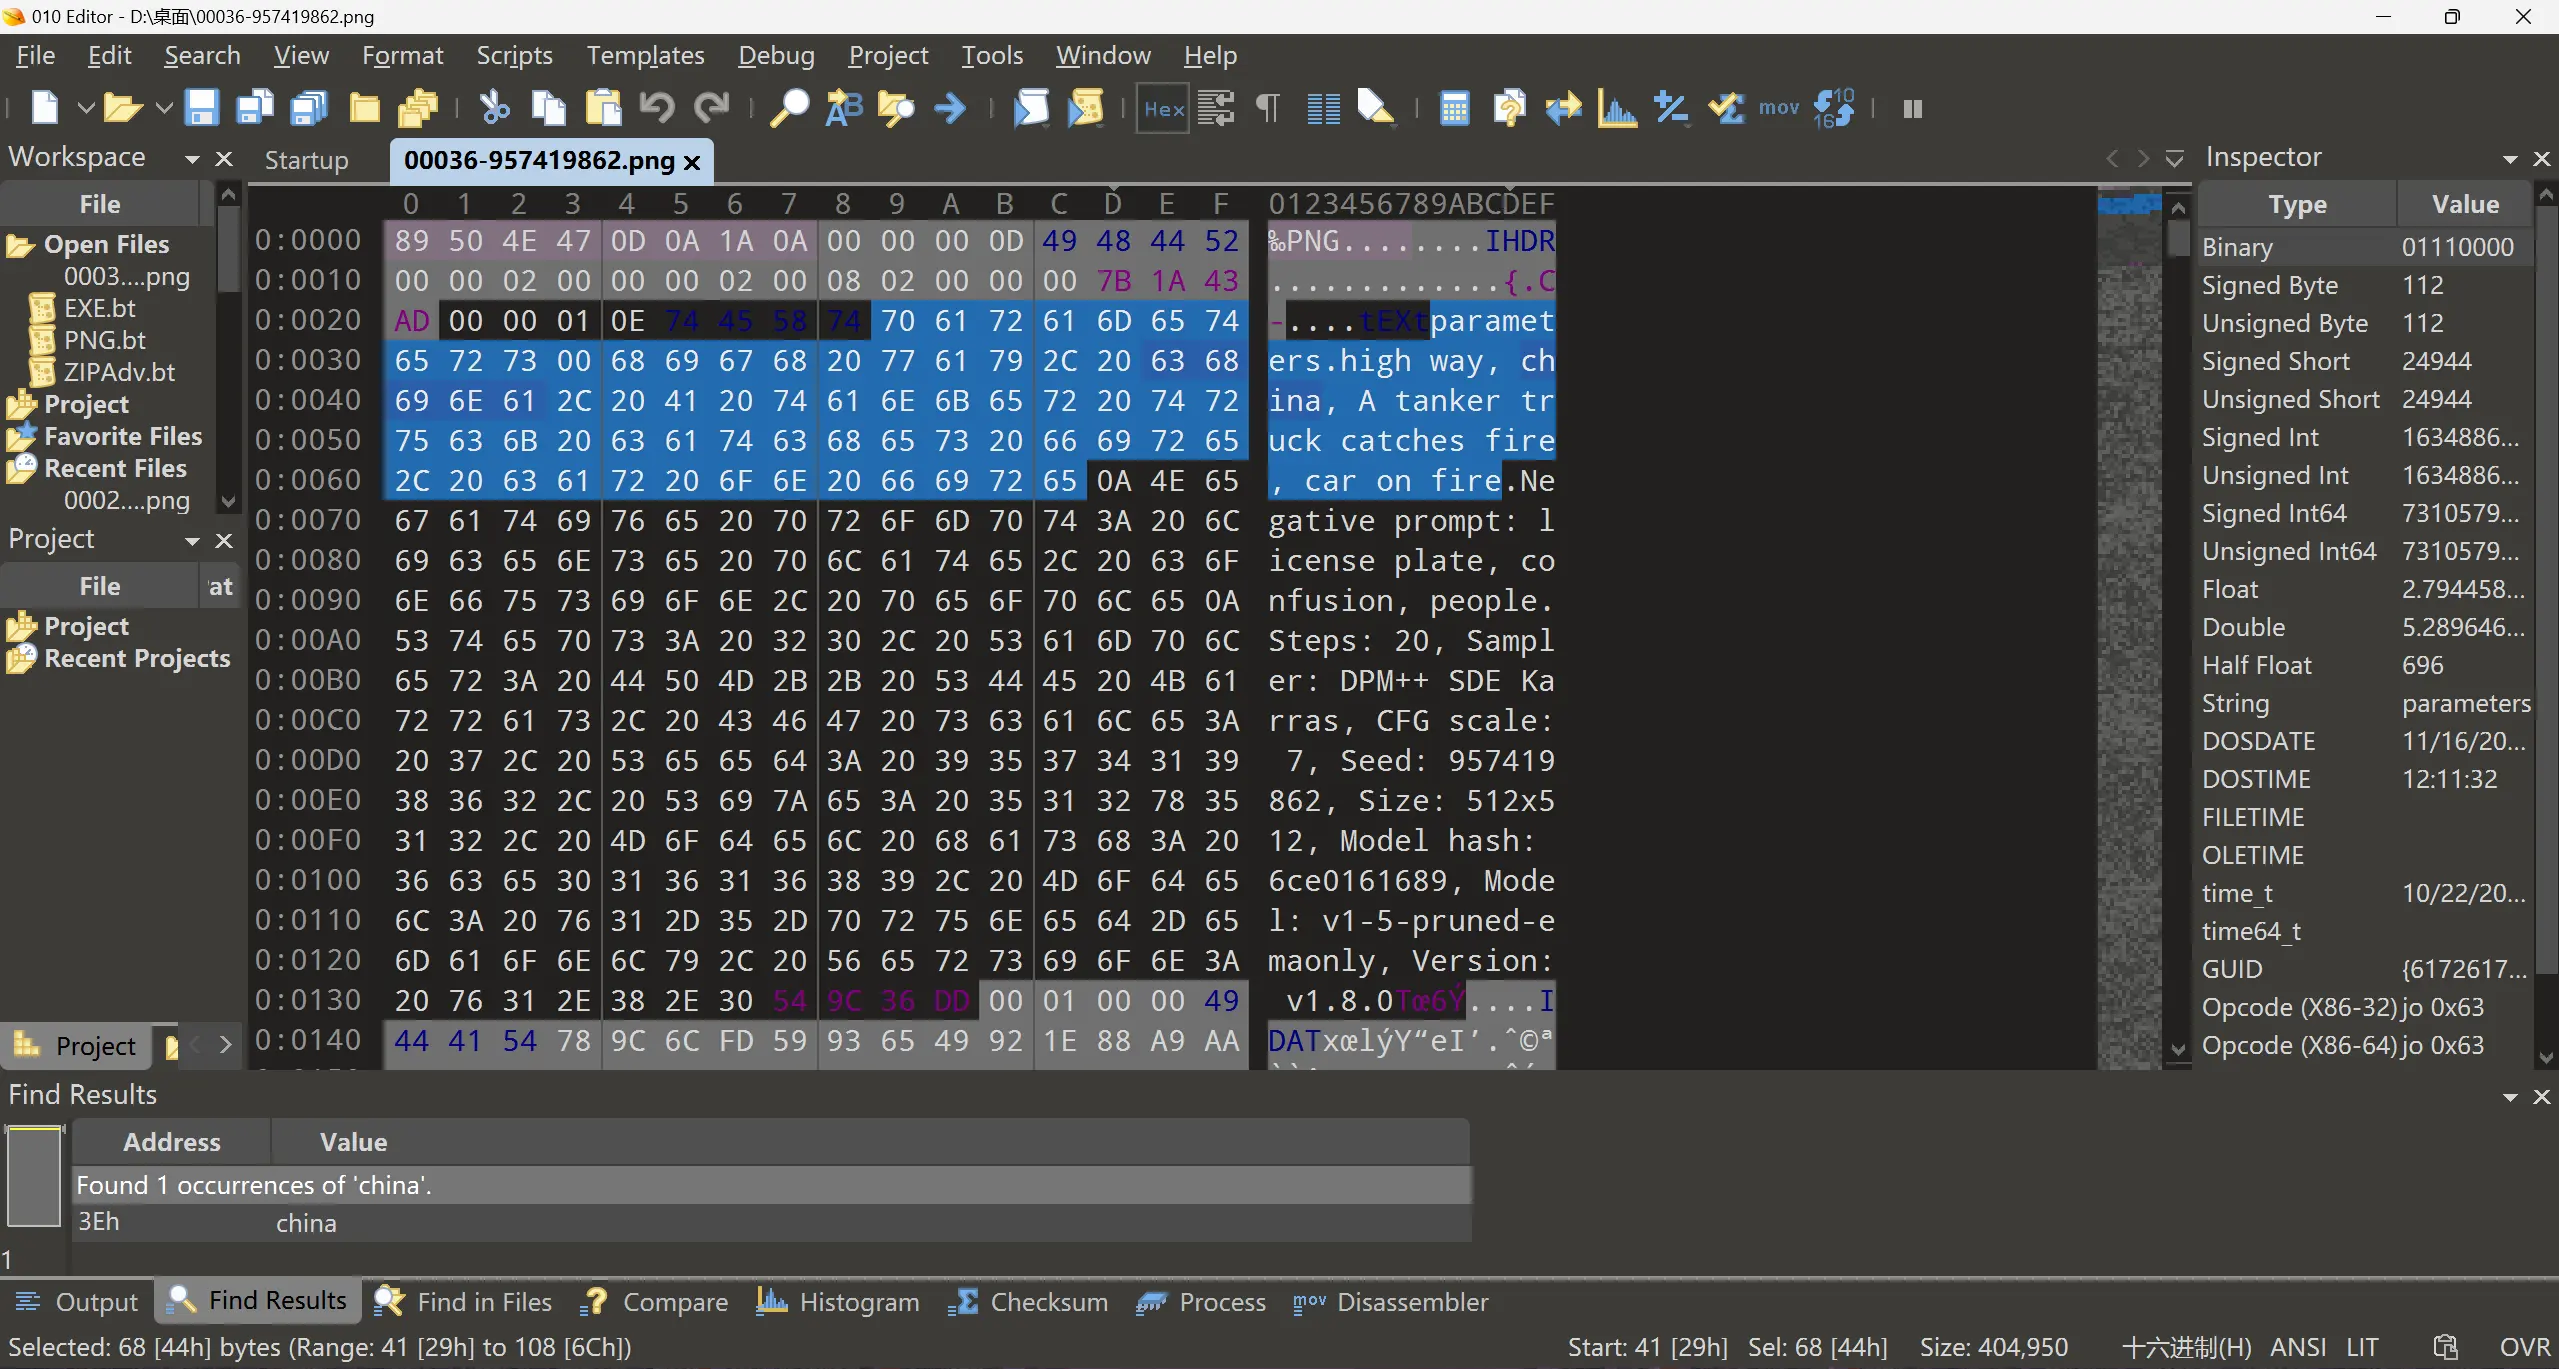Screen dimensions: 2559x1369
Task: Click the Histogram toolbar icon
Action: tap(1617, 108)
